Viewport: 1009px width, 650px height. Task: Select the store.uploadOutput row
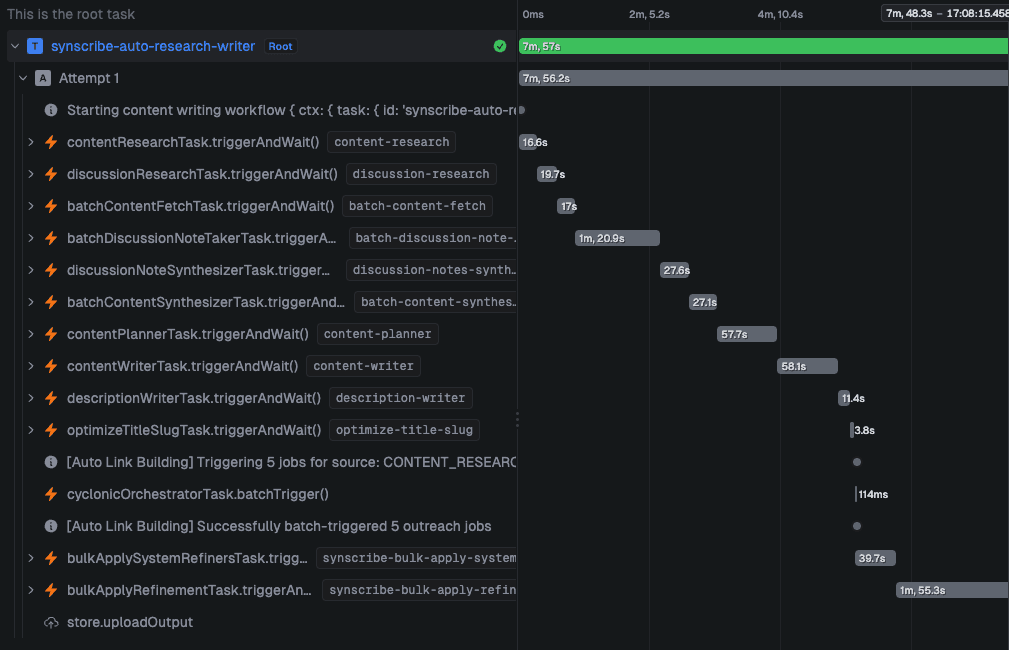[x=261, y=622]
